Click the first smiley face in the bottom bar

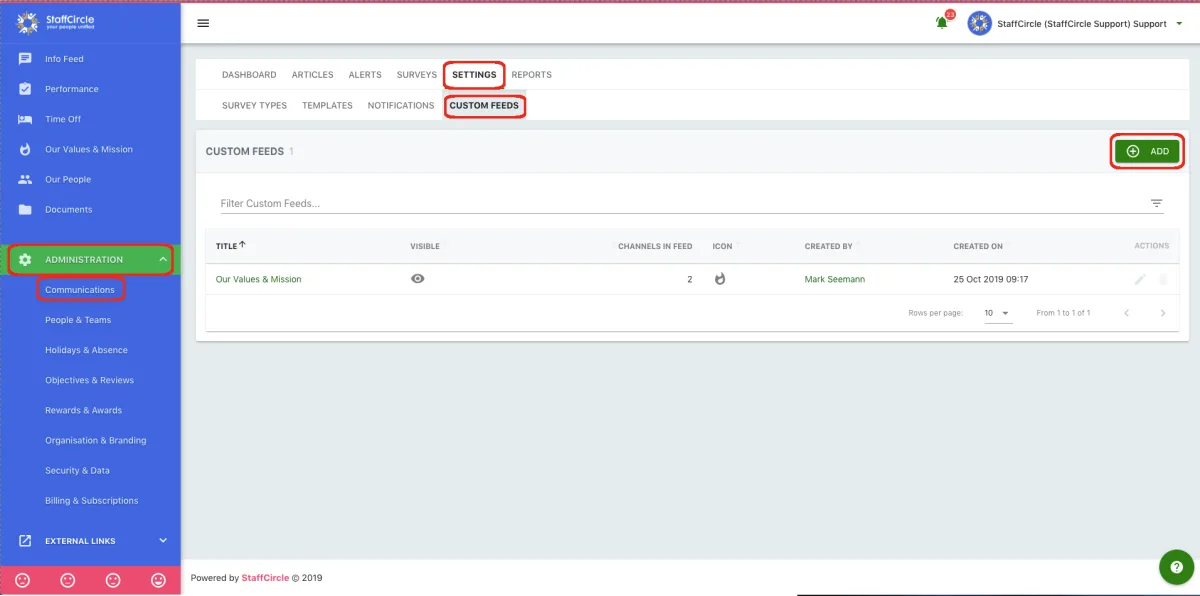(x=23, y=580)
